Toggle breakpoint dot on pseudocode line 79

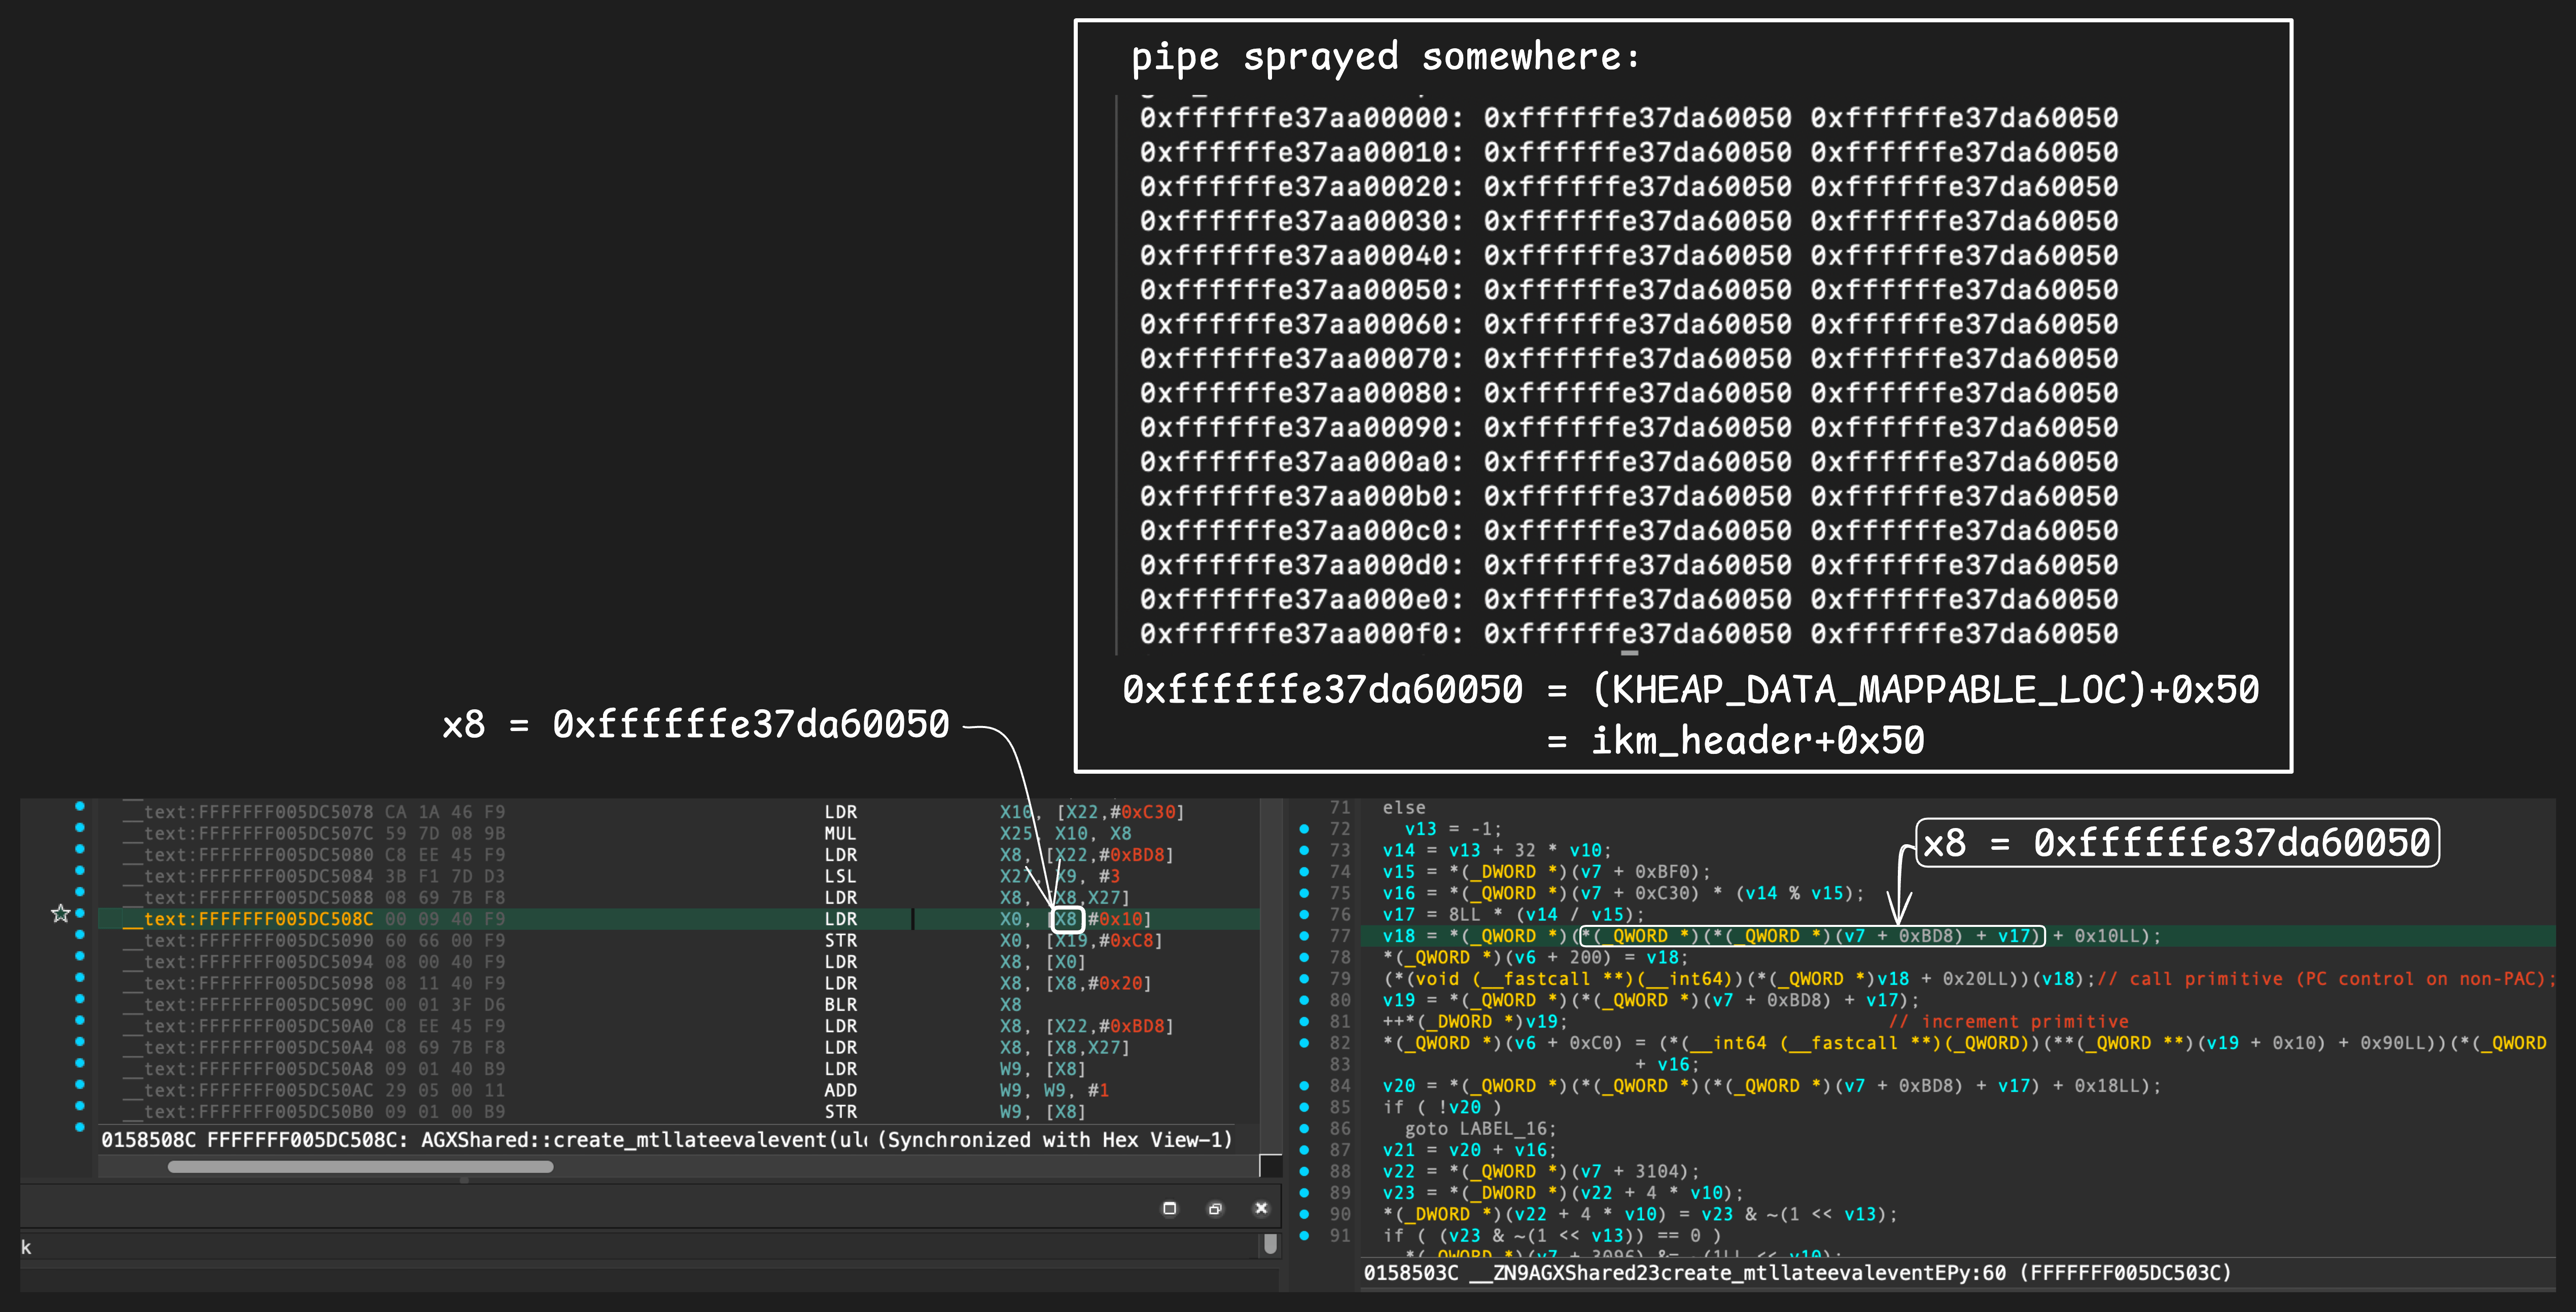(x=1304, y=979)
